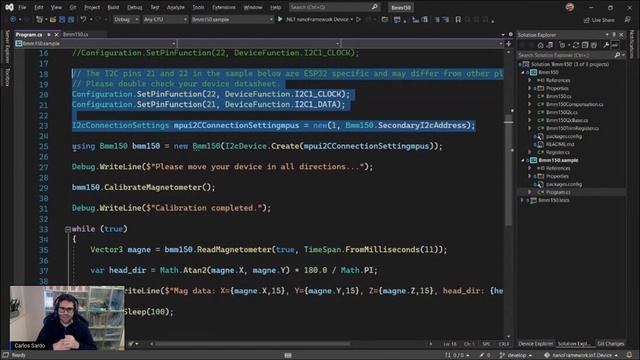
Task: Click the develop branch in status bar
Action: pos(516,355)
